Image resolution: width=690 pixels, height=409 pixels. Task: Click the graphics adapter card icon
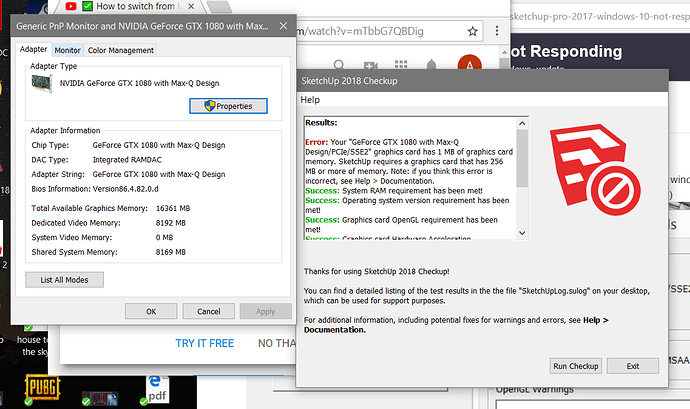coord(42,83)
